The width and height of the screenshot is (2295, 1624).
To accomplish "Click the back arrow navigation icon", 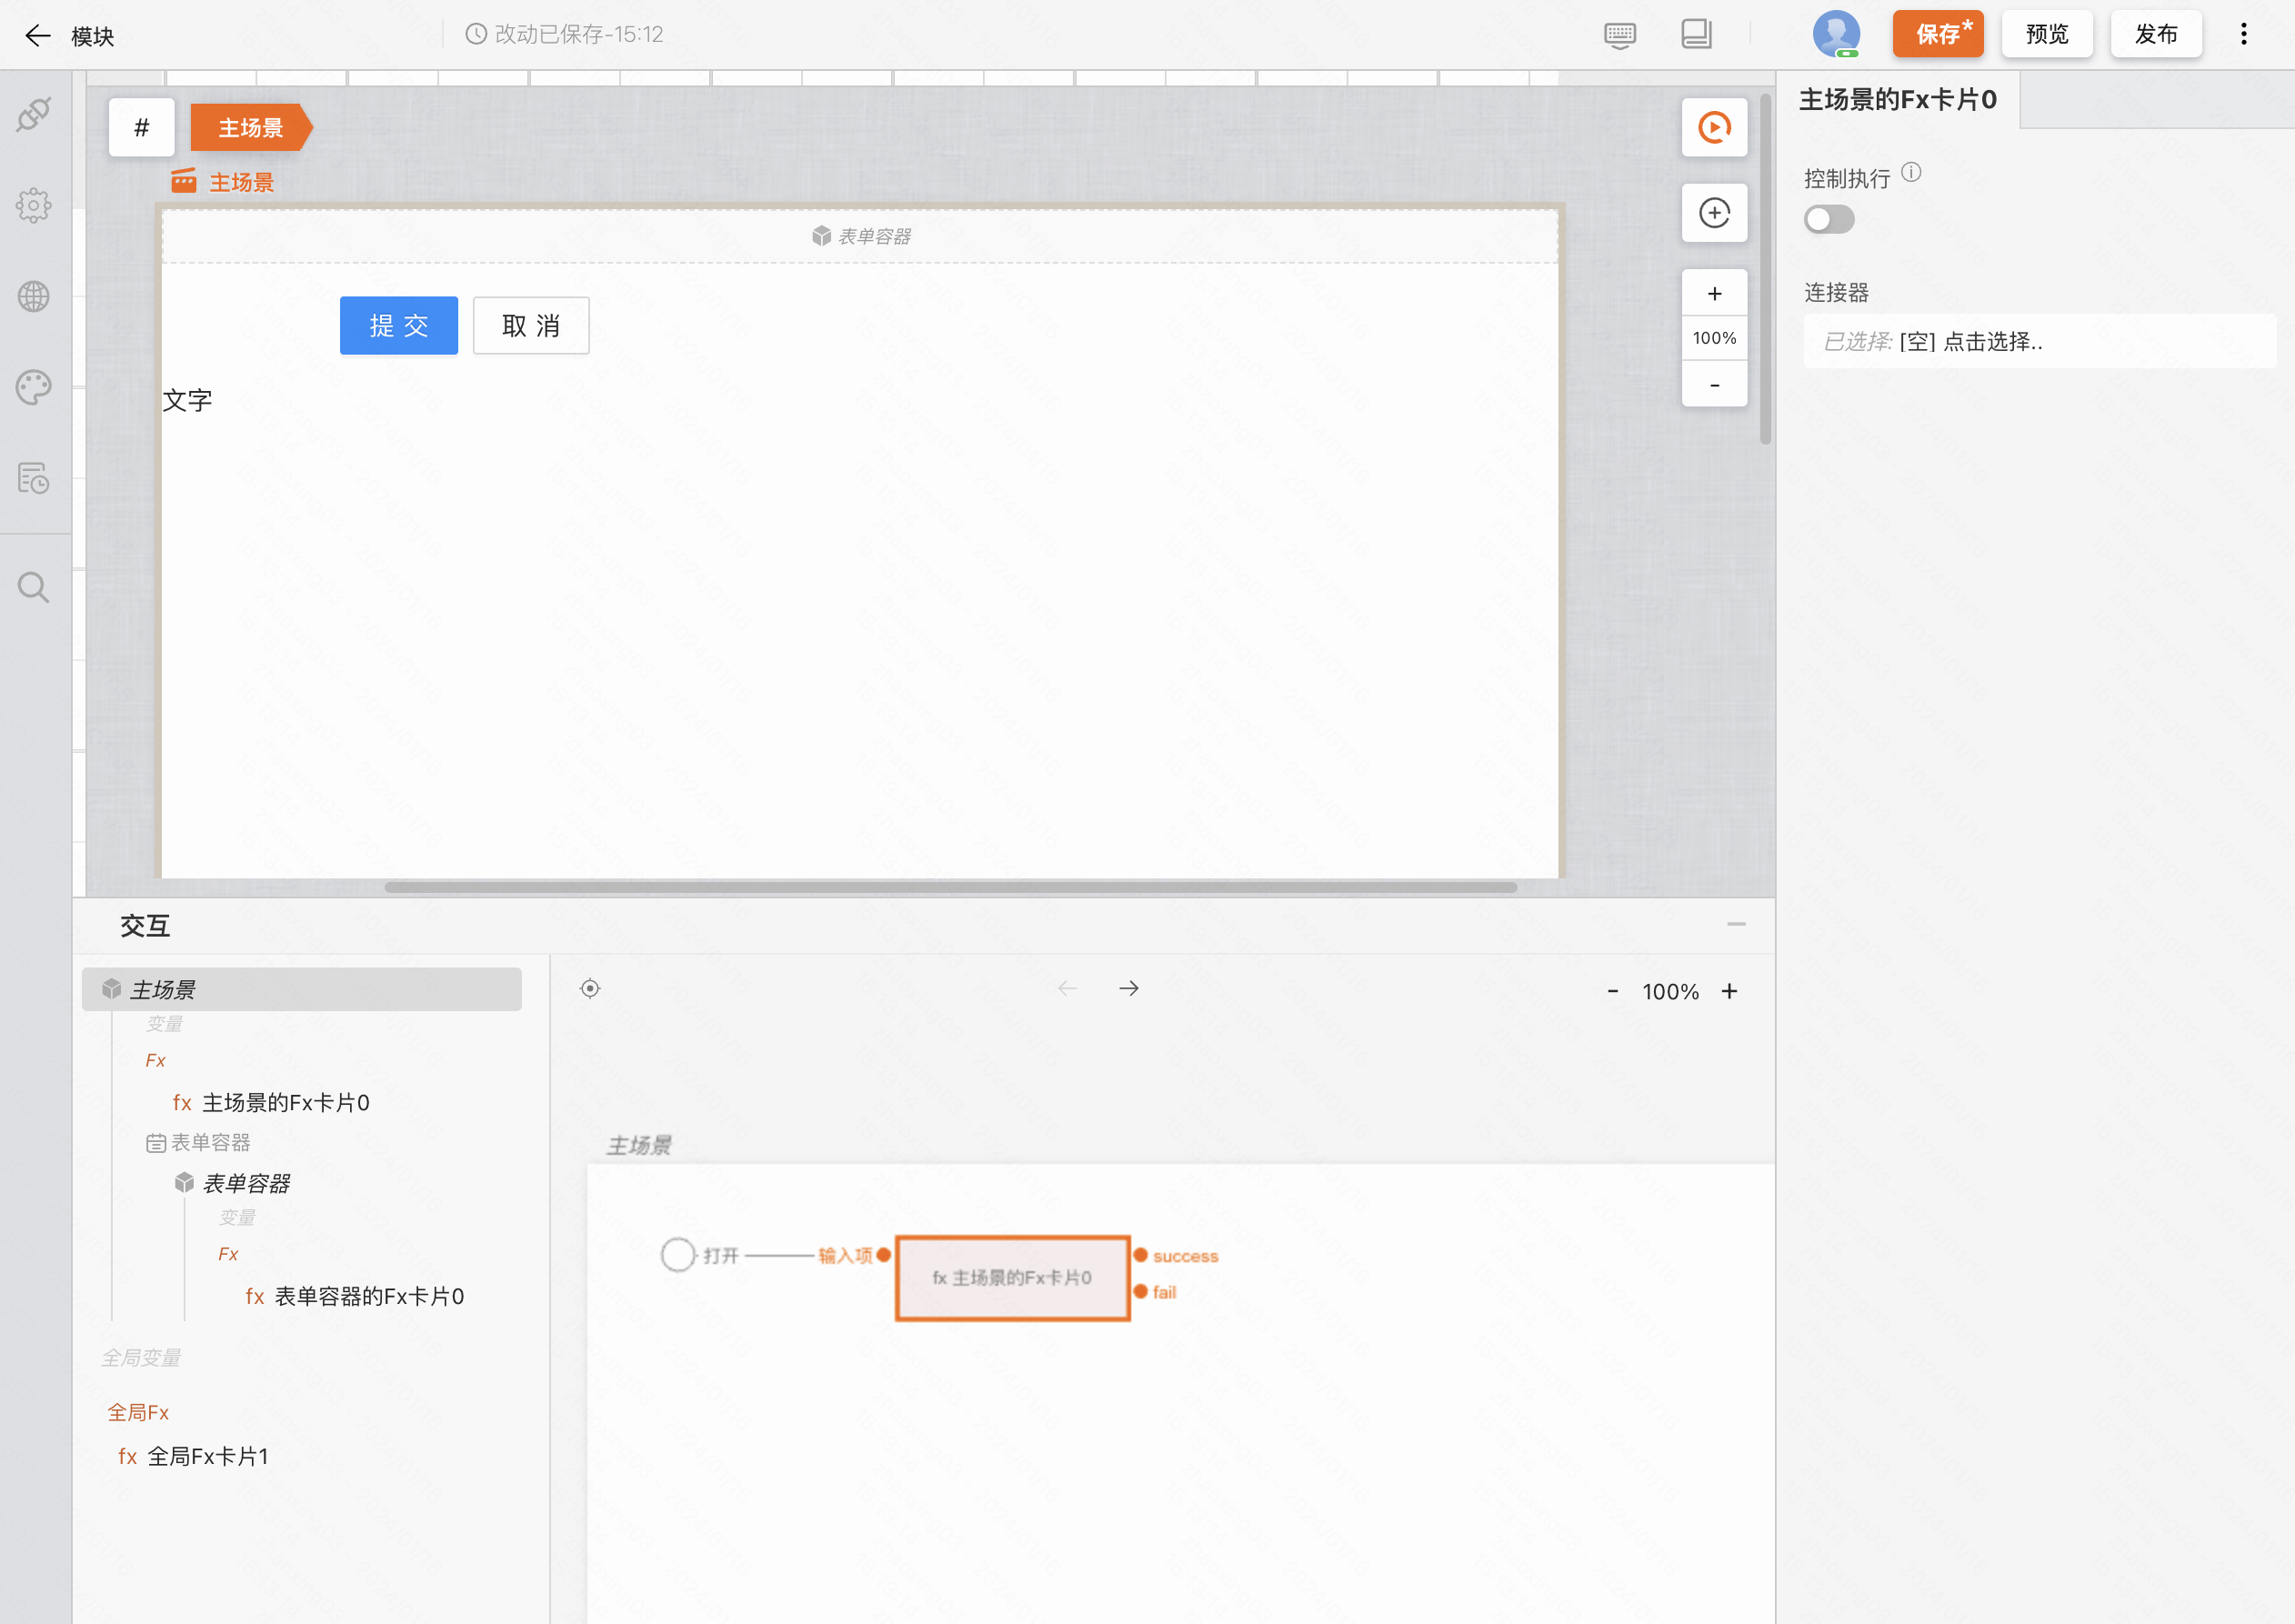I will pos(34,34).
